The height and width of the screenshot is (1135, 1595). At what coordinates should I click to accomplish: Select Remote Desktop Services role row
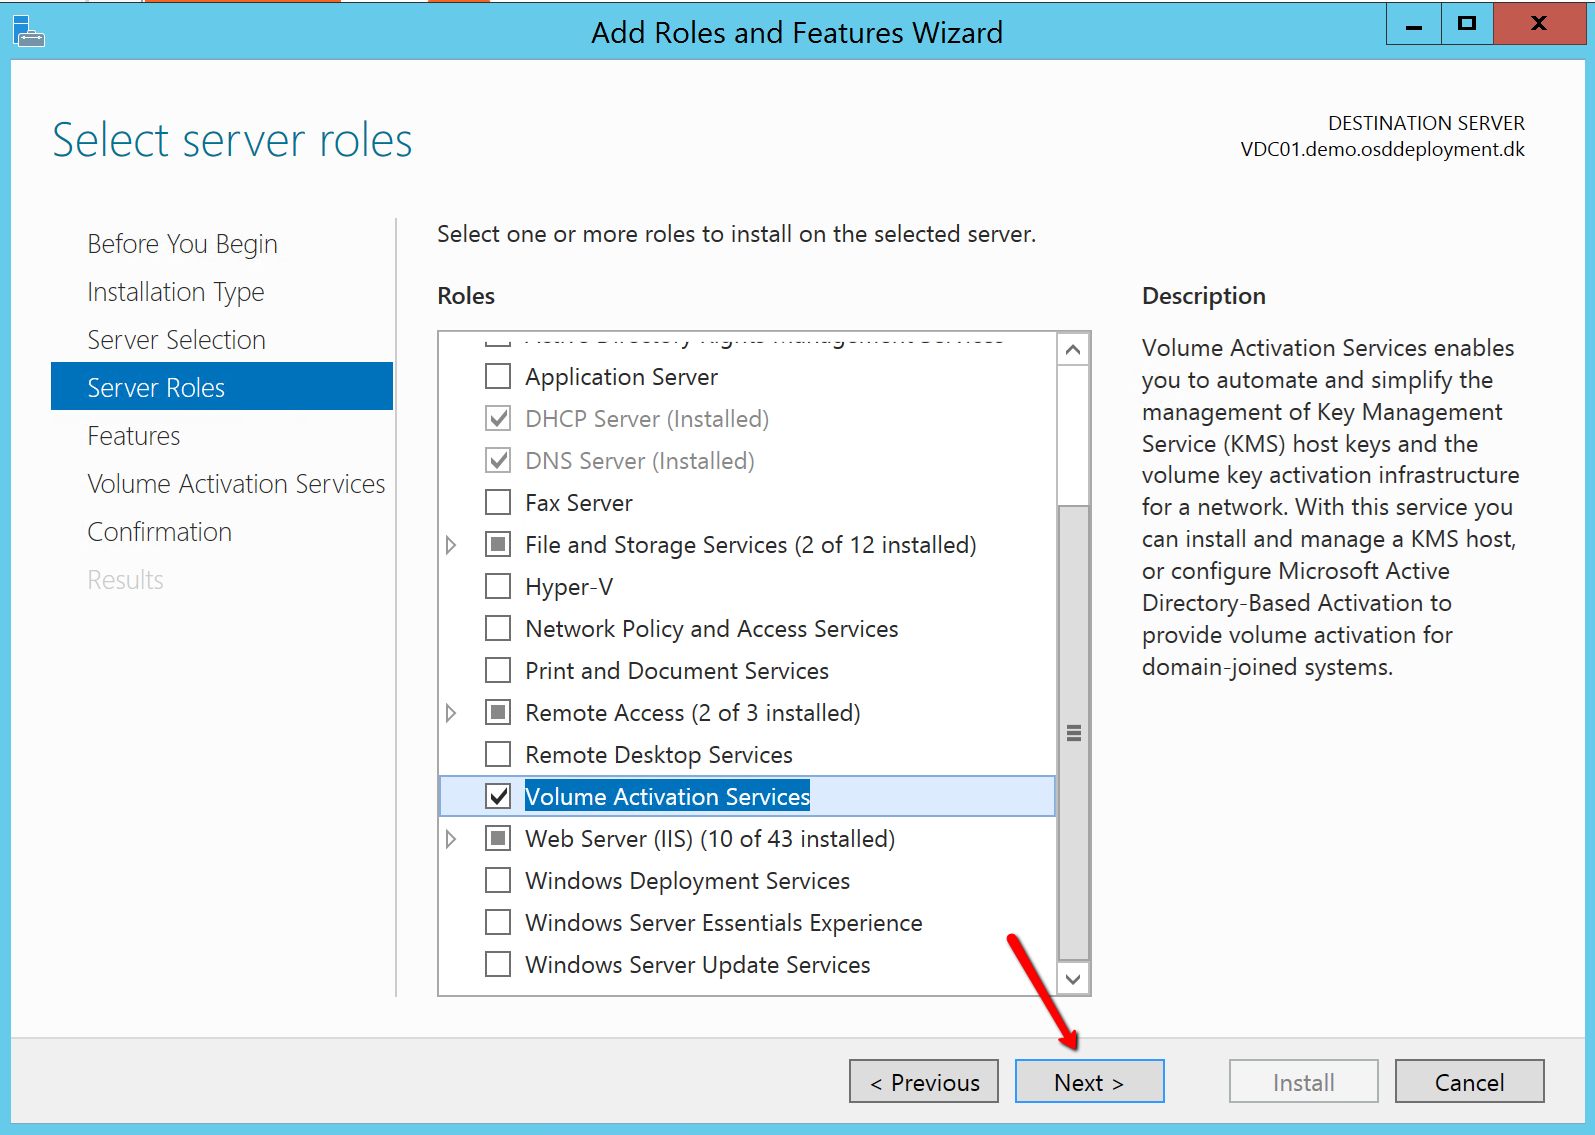pos(658,755)
